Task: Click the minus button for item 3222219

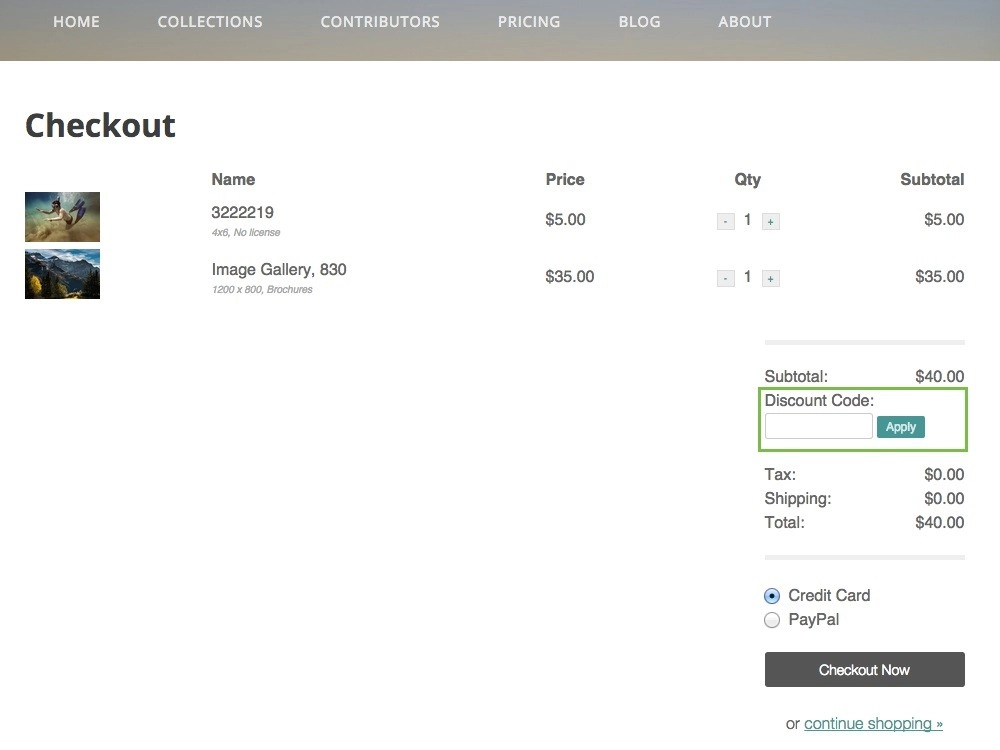Action: click(x=725, y=221)
